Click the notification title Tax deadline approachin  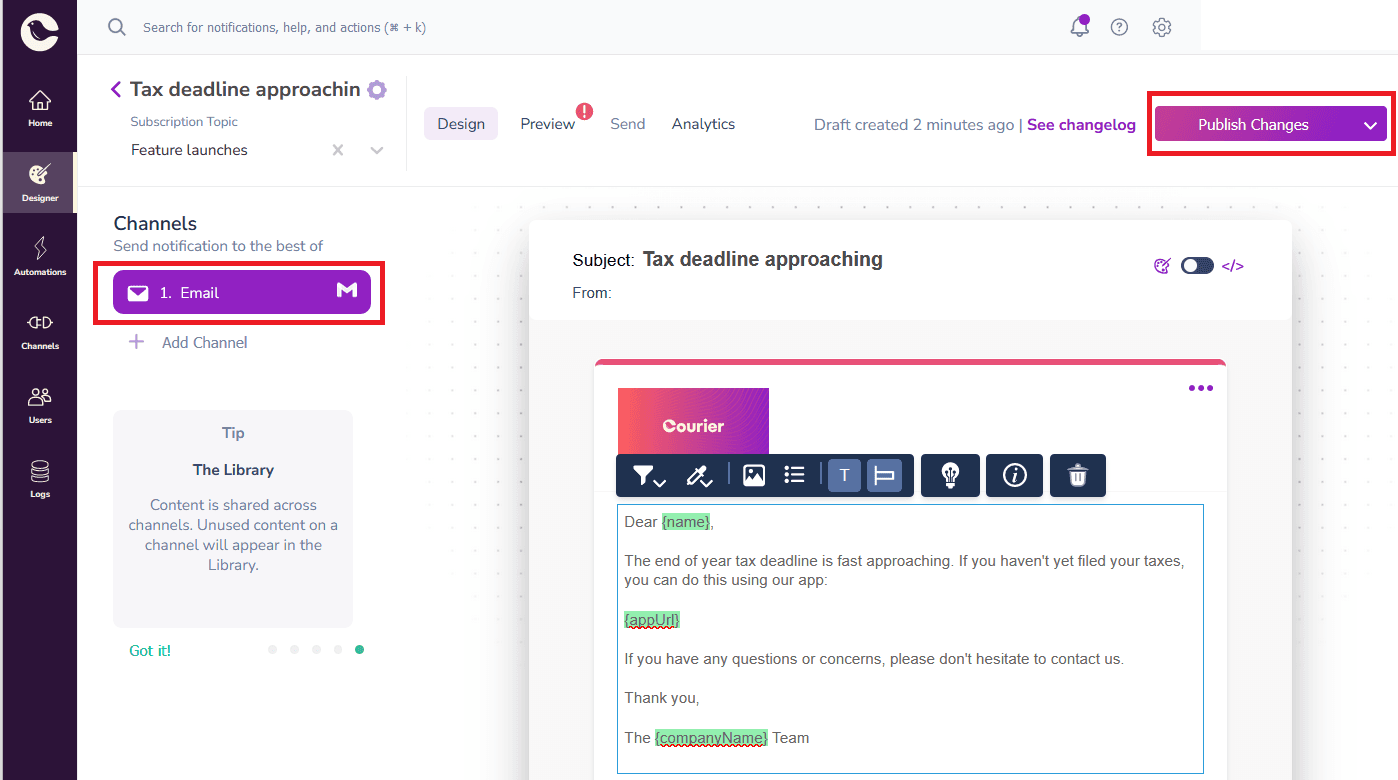pyautogui.click(x=245, y=89)
